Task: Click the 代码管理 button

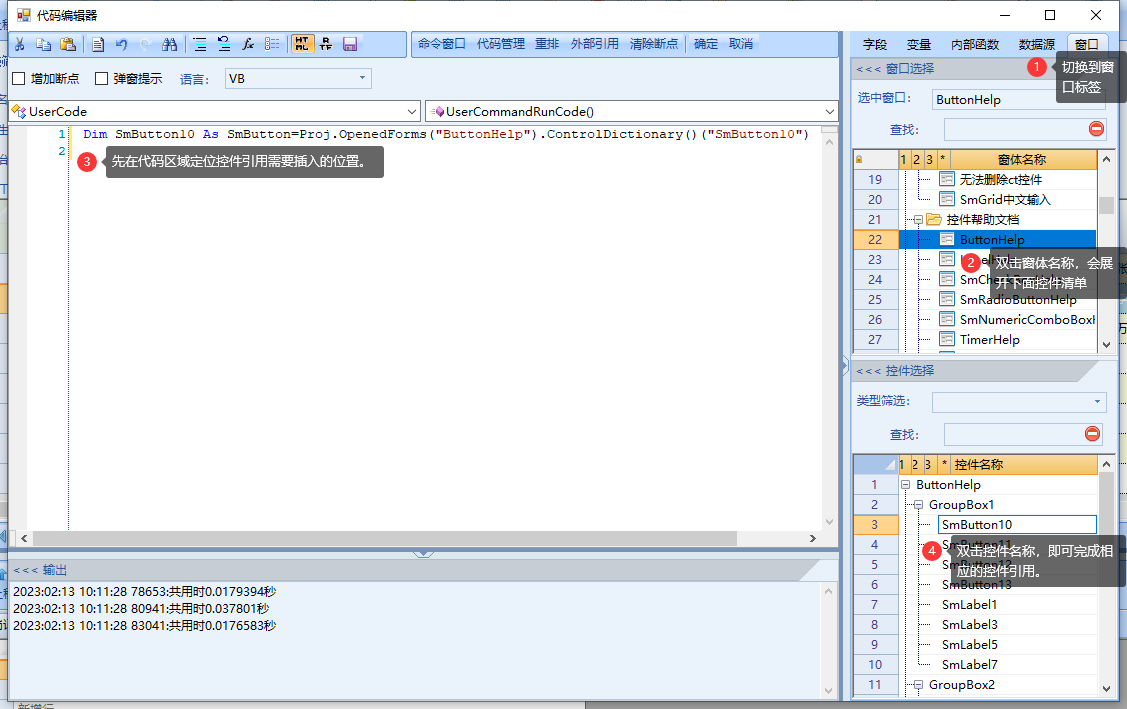Action: point(501,44)
